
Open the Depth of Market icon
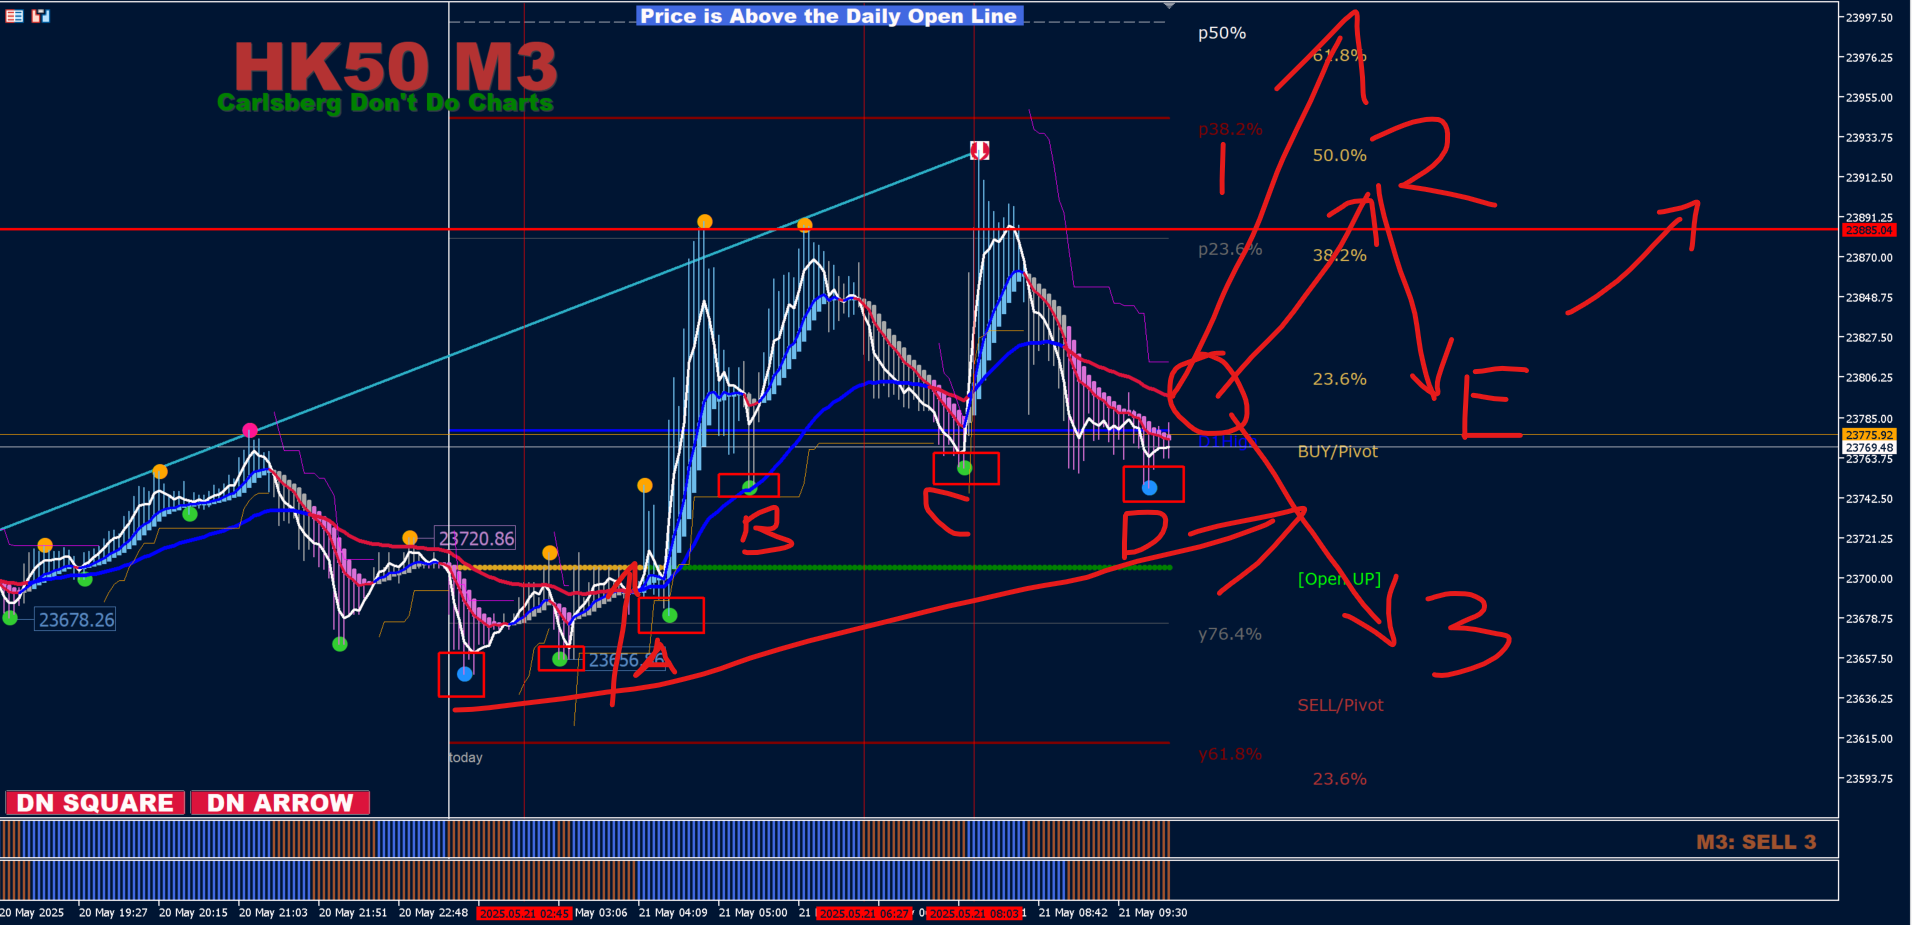[x=14, y=16]
